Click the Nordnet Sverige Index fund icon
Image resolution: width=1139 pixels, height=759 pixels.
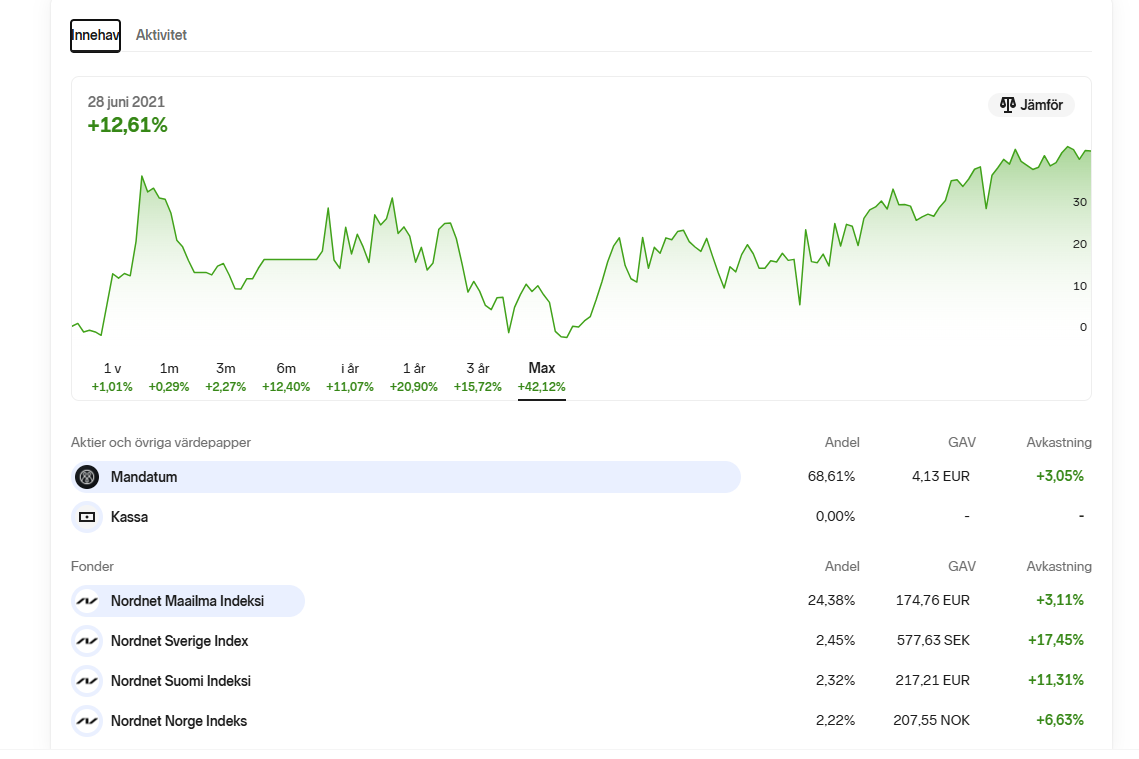click(87, 641)
